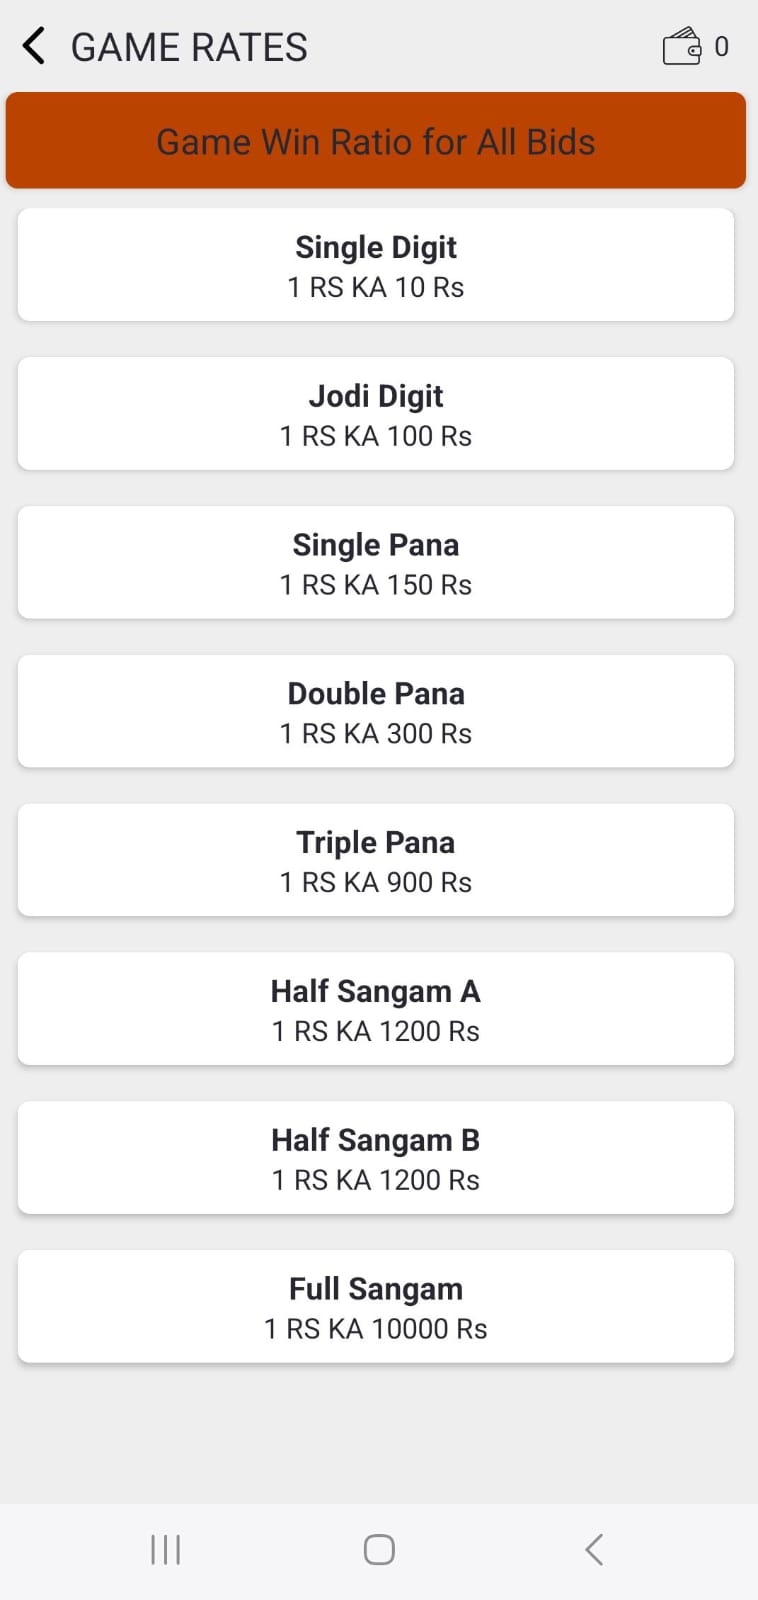Screen dimensions: 758x1600
Task: Tap the Half Sangam B card
Action: [376, 1158]
